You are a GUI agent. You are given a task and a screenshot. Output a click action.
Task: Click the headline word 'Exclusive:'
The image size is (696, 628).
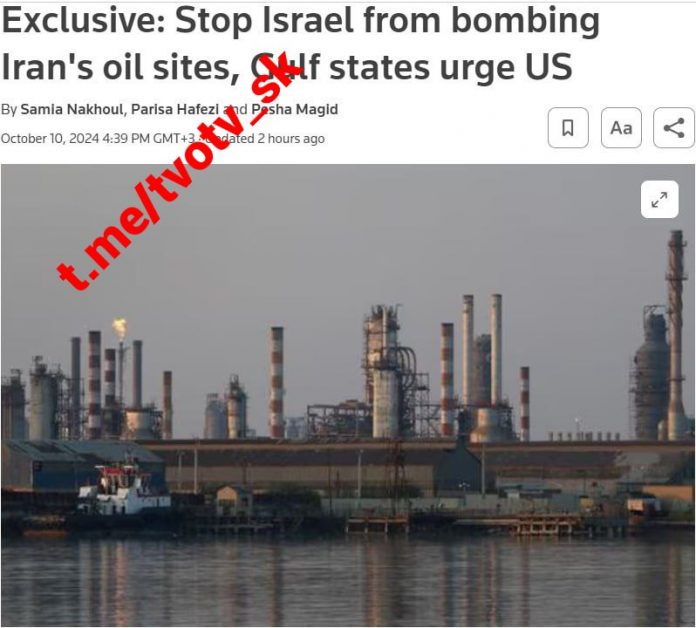[84, 20]
